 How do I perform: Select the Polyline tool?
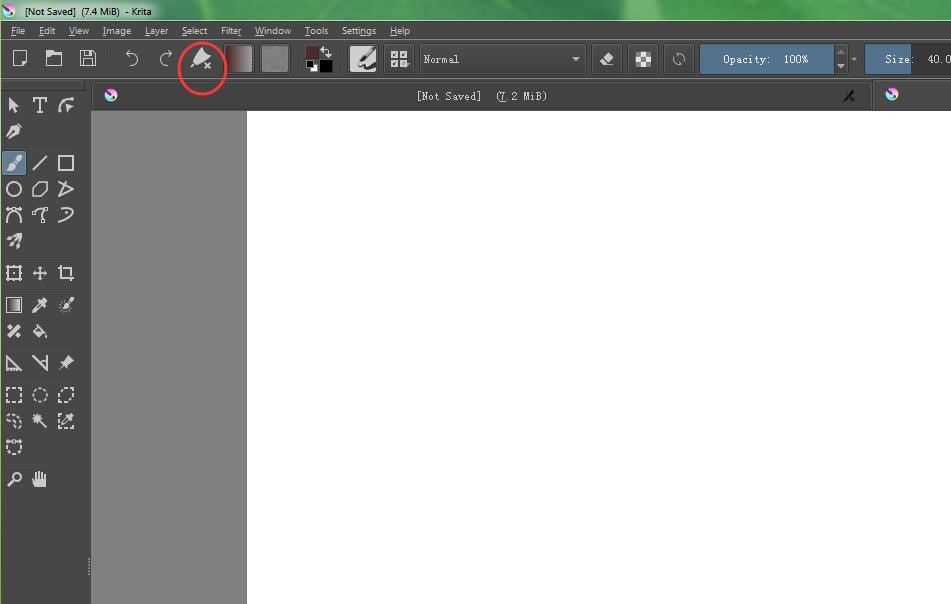click(66, 189)
